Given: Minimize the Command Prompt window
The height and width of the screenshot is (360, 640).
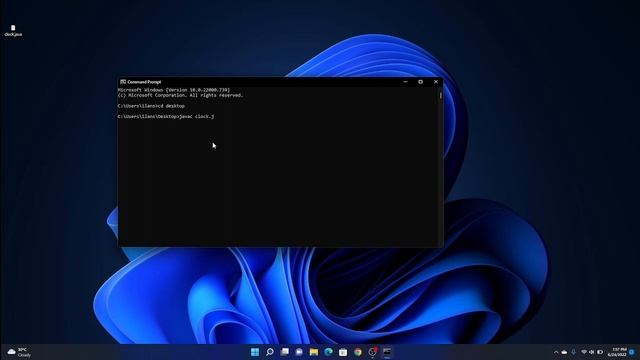Looking at the screenshot, I should (405, 82).
